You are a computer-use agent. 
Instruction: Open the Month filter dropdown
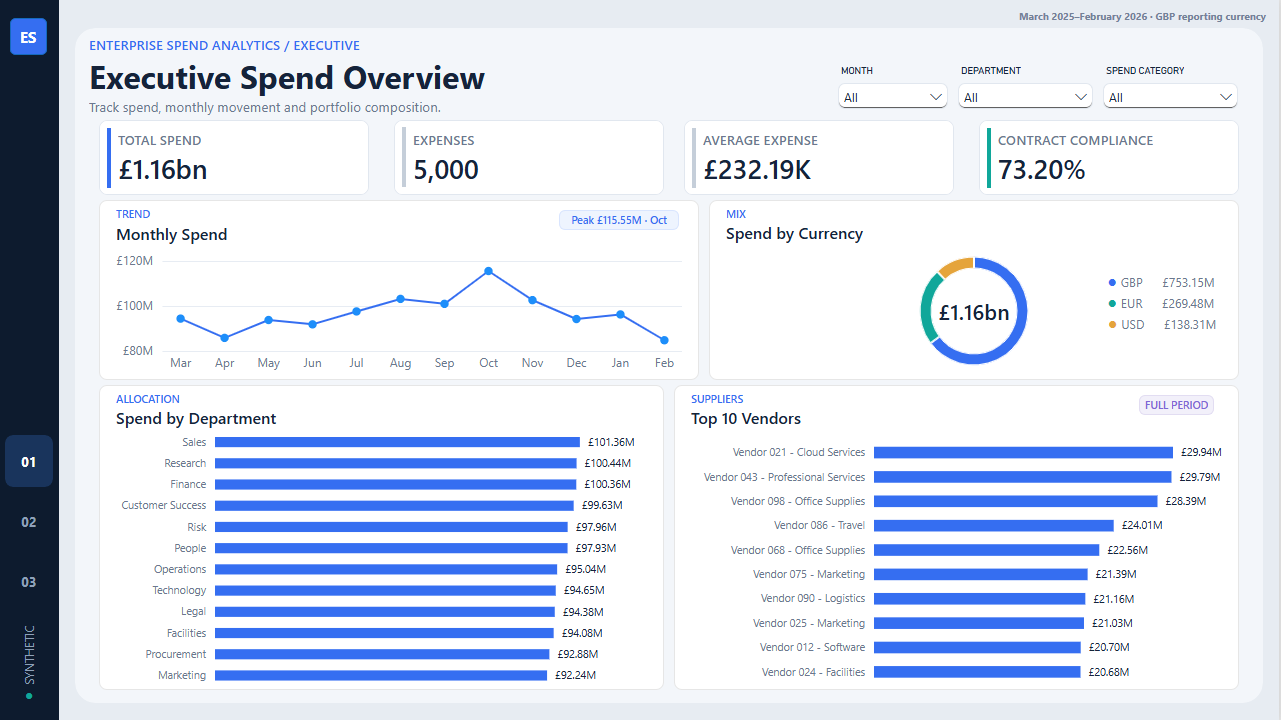(893, 97)
